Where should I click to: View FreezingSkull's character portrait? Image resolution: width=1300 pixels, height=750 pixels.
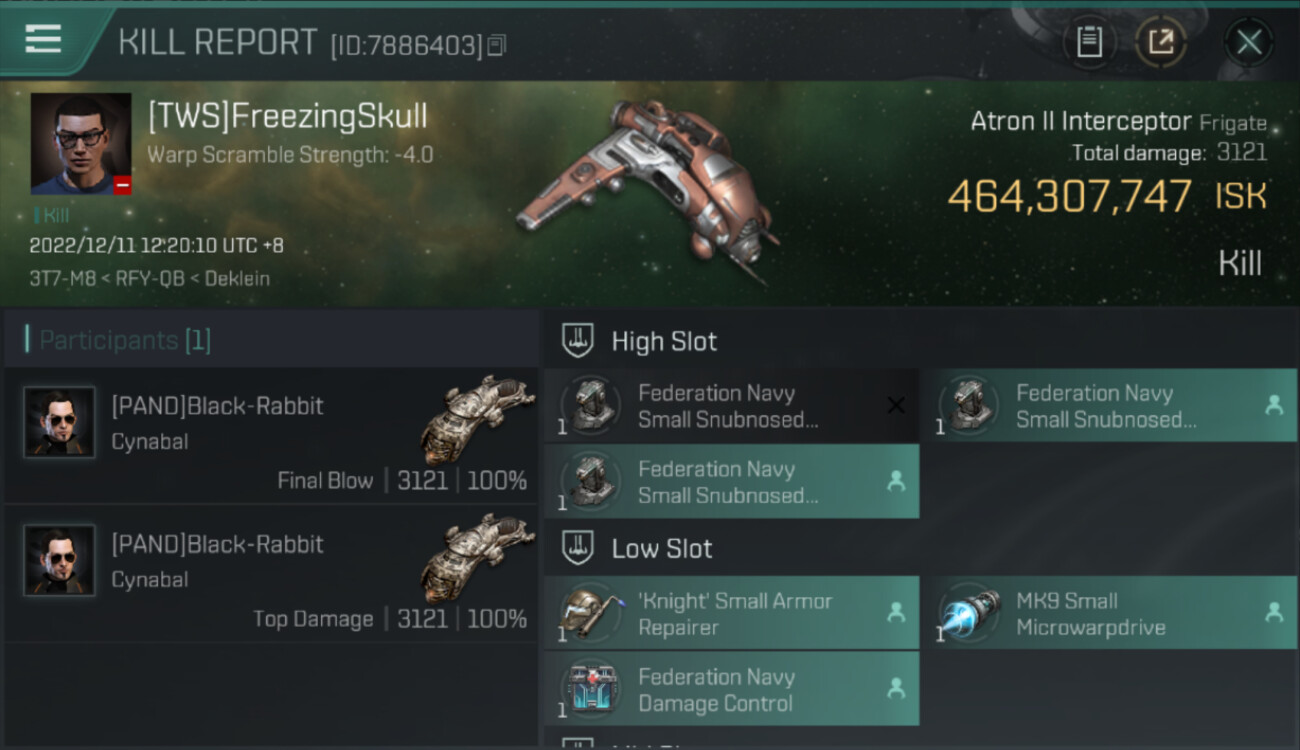(x=81, y=144)
